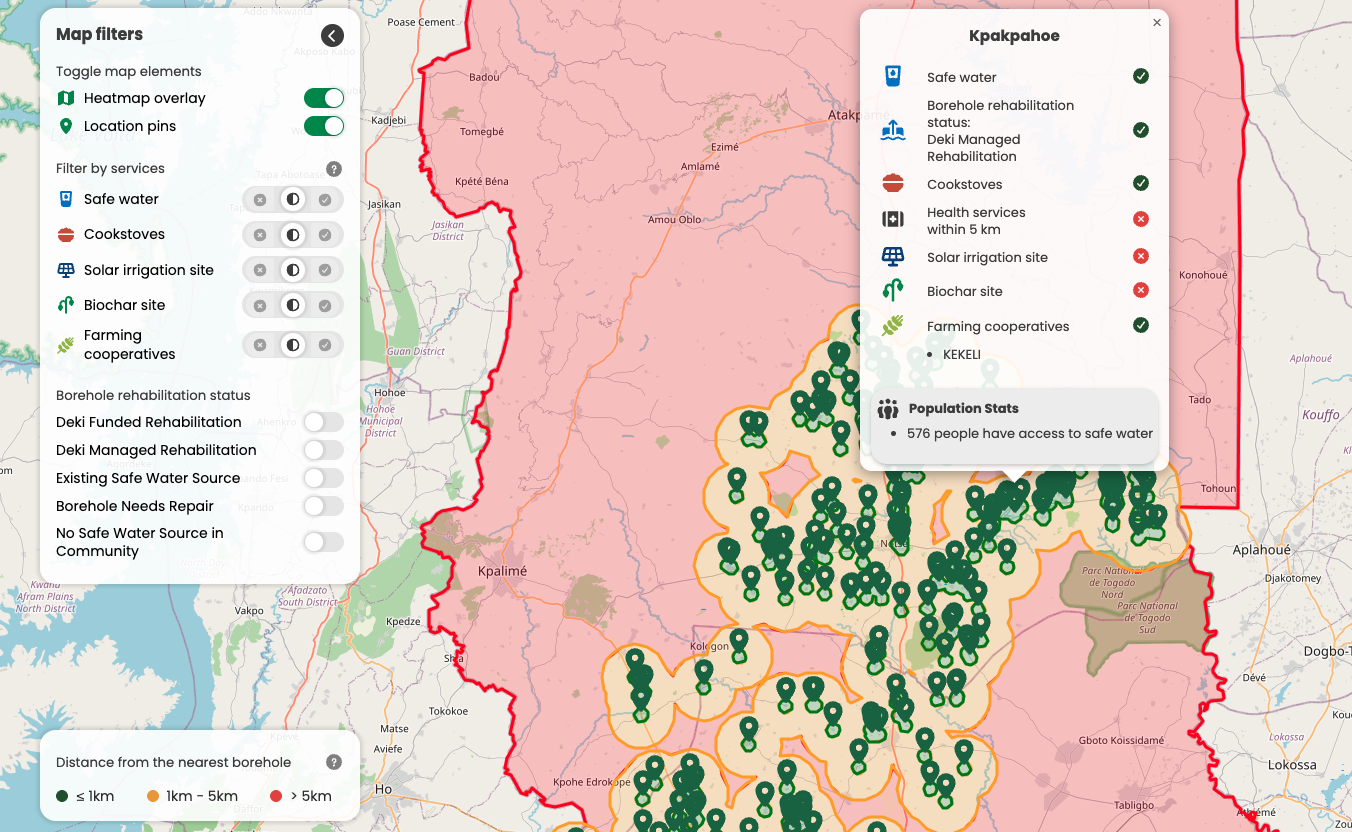Require Biochar site with the check option
The height and width of the screenshot is (832, 1352).
point(325,305)
